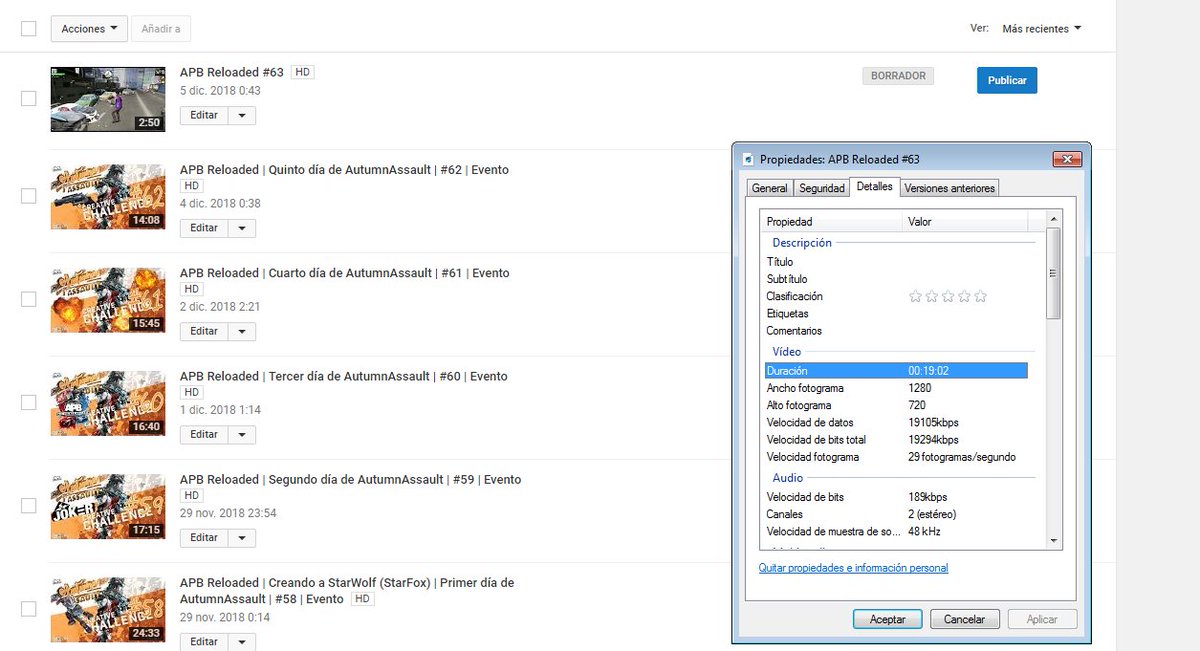Open thumbnail of the 15:45 video #61
Image resolution: width=1200 pixels, height=651 pixels.
pos(108,299)
